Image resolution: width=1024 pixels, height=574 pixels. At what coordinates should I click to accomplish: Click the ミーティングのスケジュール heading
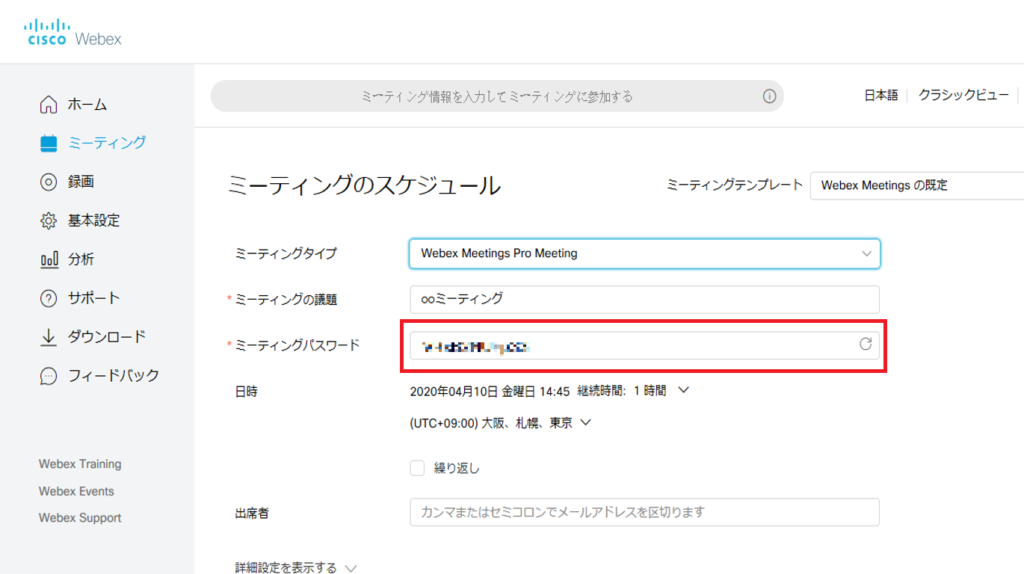click(x=364, y=185)
